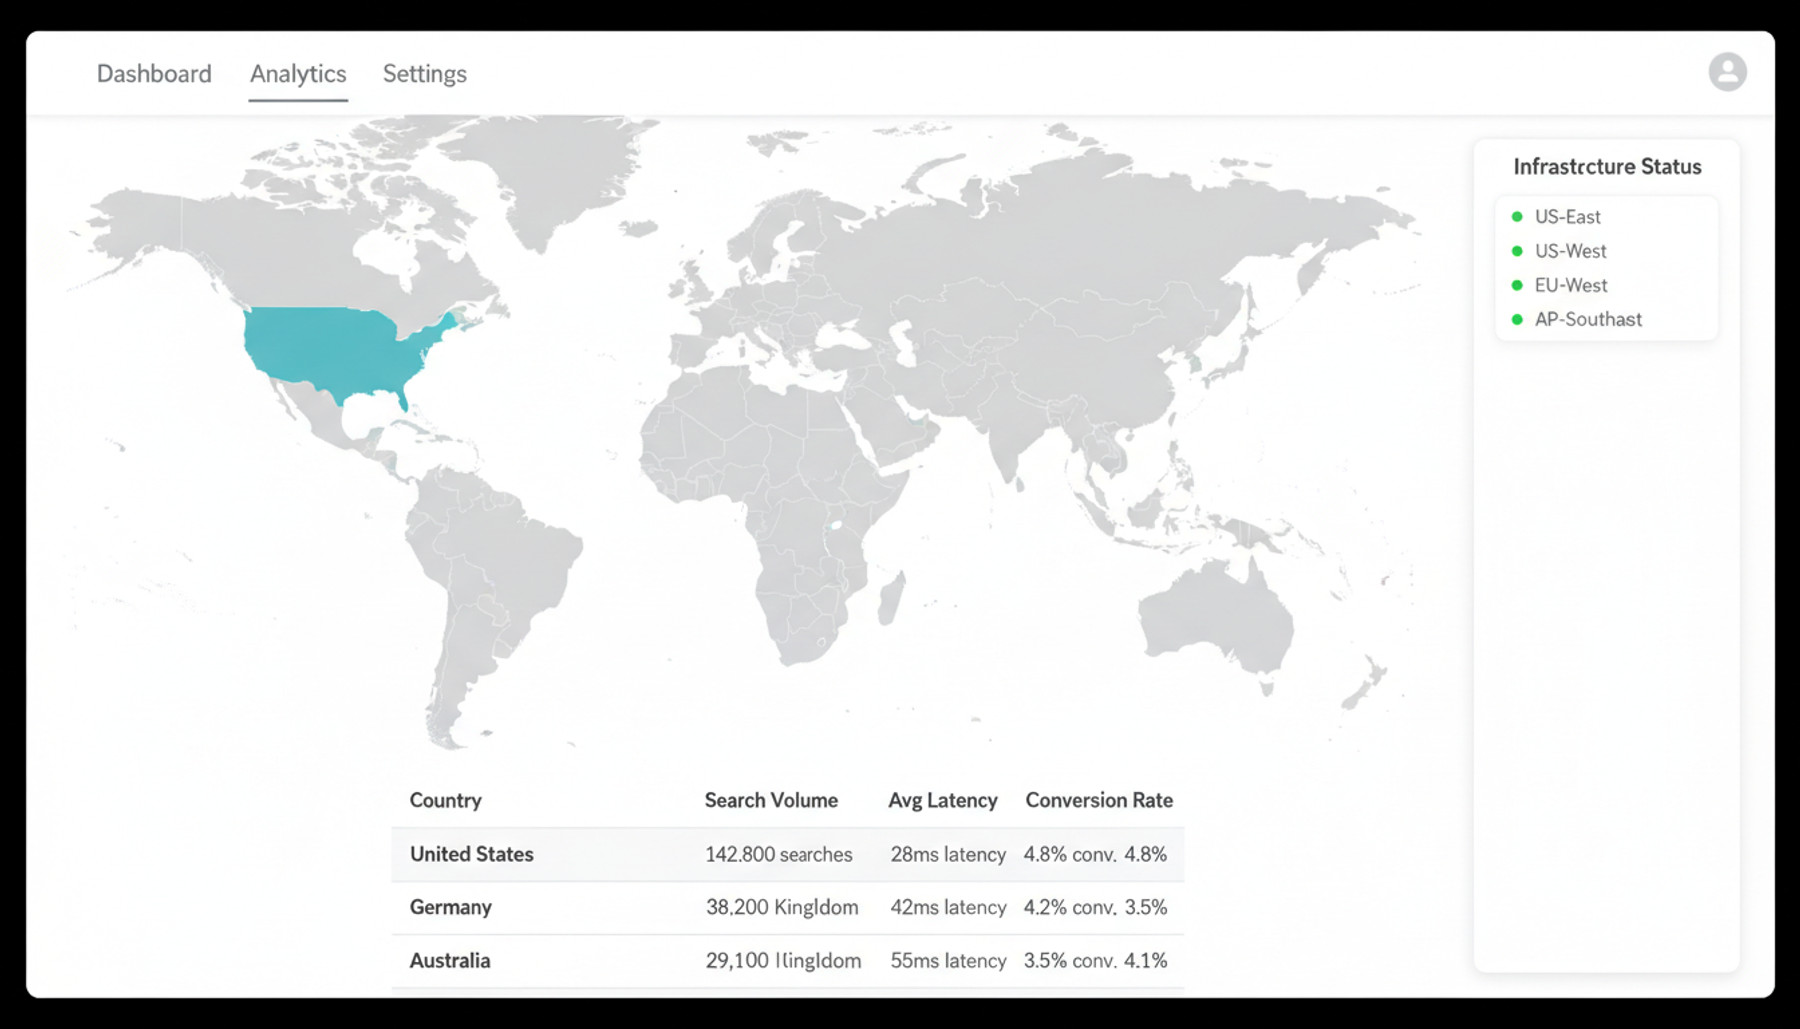The width and height of the screenshot is (1800, 1029).
Task: Sort by the Country column header
Action: (445, 800)
